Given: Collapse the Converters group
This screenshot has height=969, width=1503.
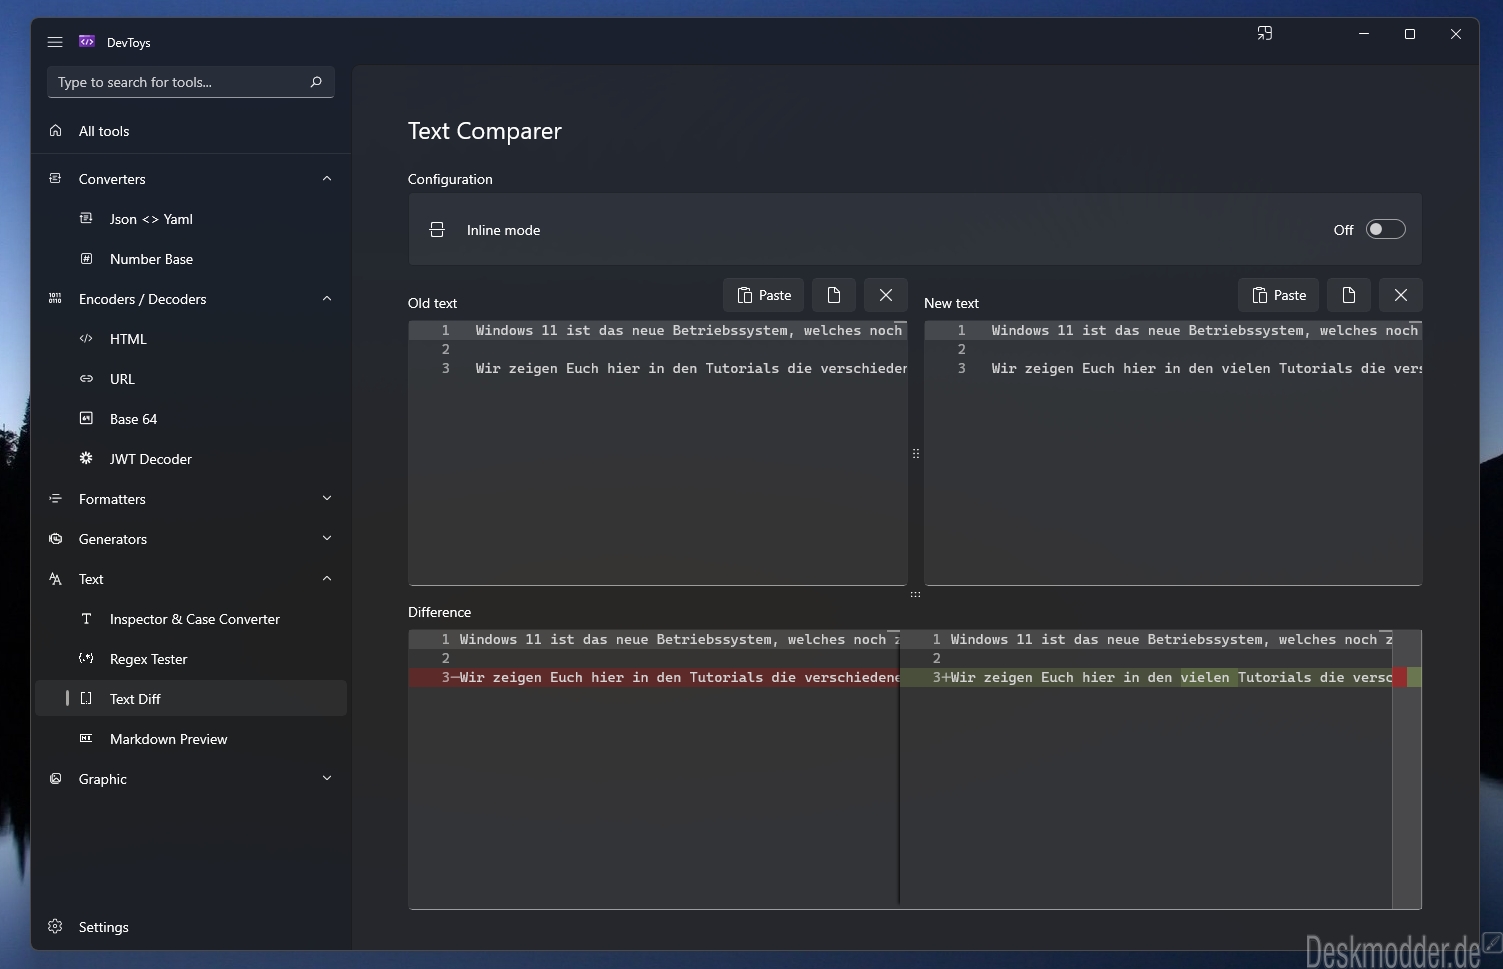Looking at the screenshot, I should 327,179.
